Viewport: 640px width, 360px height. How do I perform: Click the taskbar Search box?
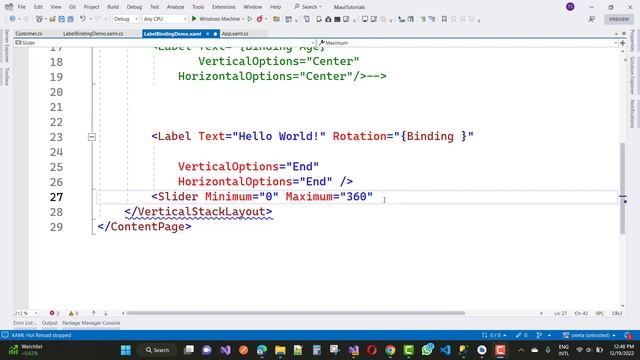click(x=158, y=350)
